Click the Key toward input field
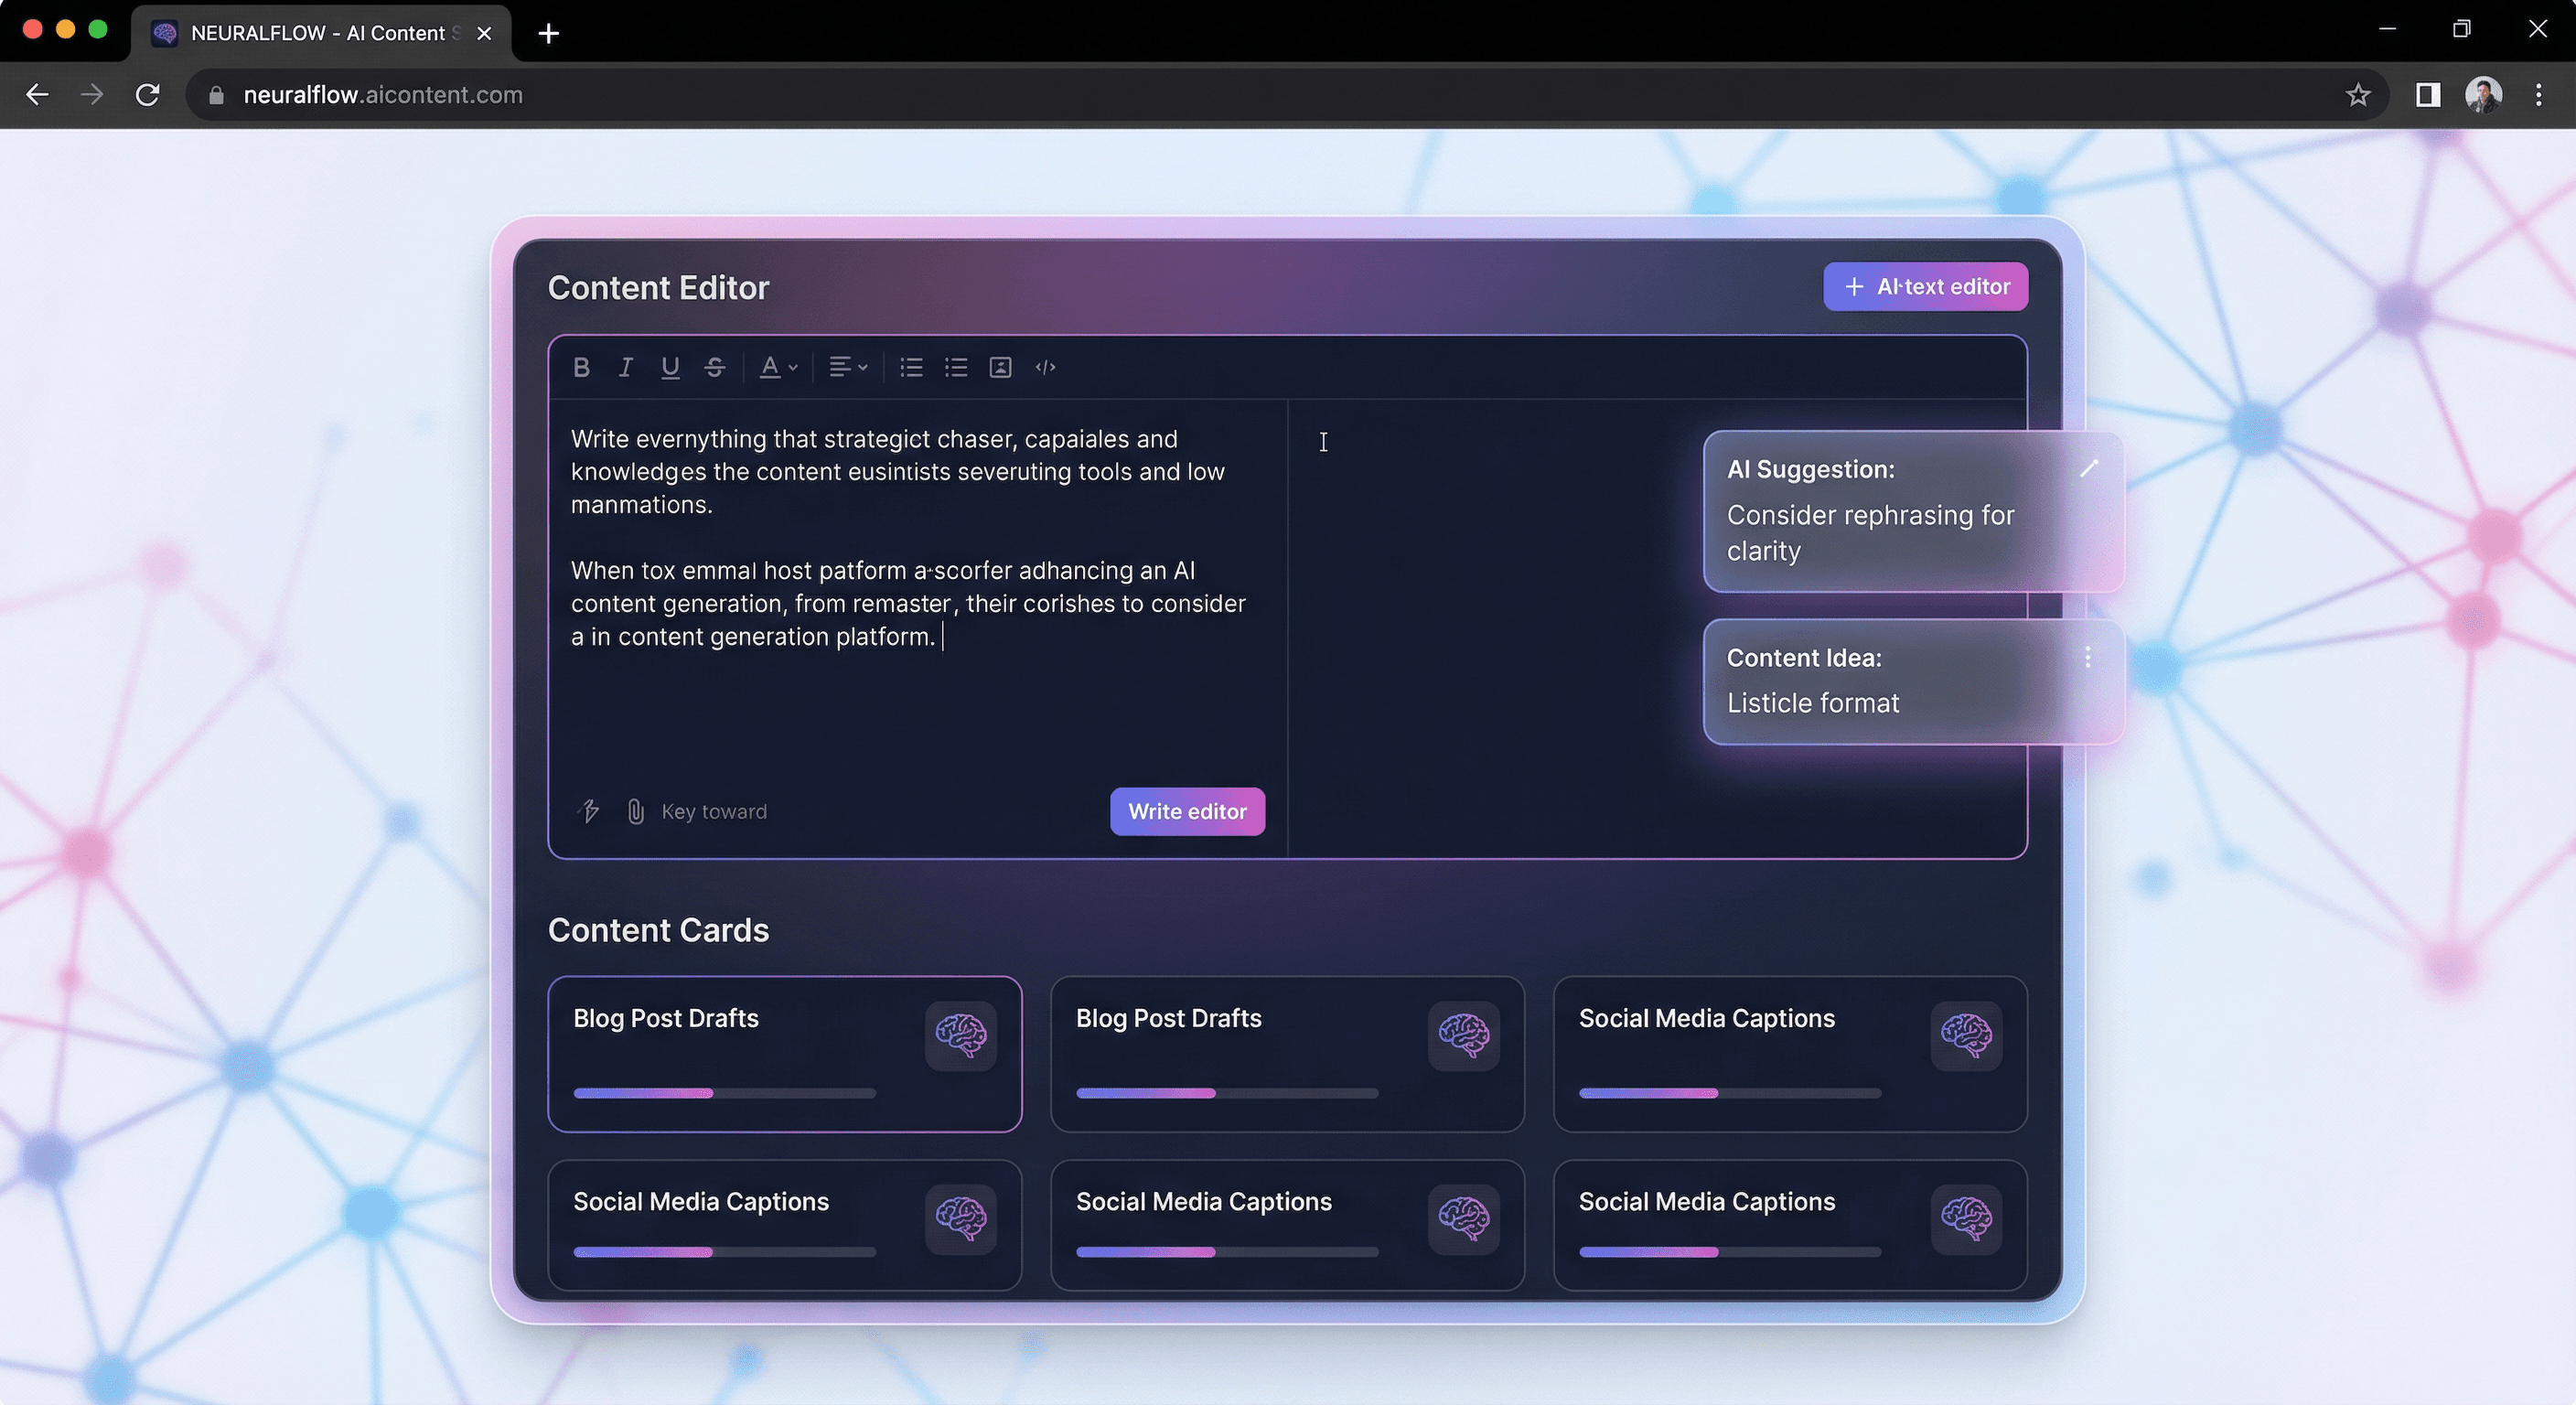2576x1405 pixels. tap(713, 811)
